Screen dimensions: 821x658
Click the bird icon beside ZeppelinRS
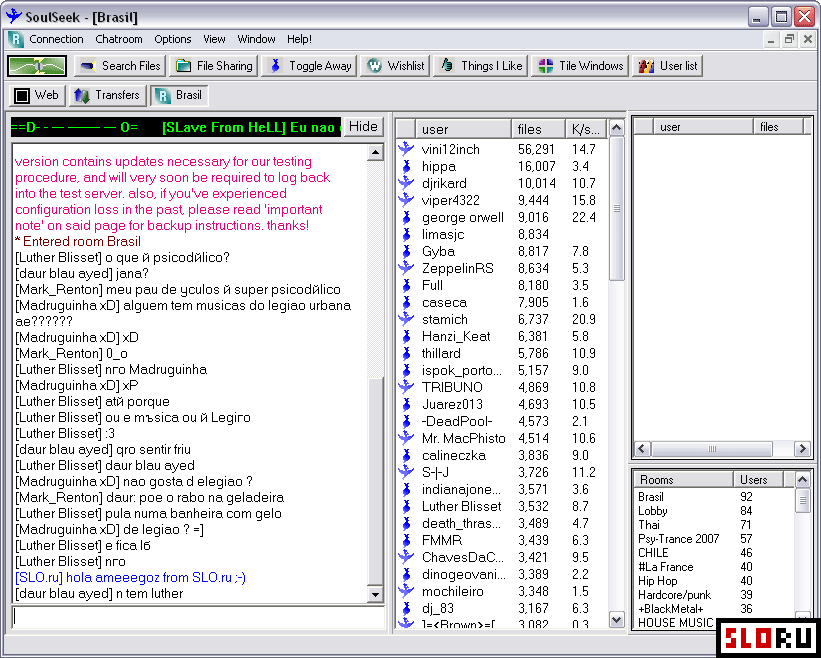click(406, 269)
